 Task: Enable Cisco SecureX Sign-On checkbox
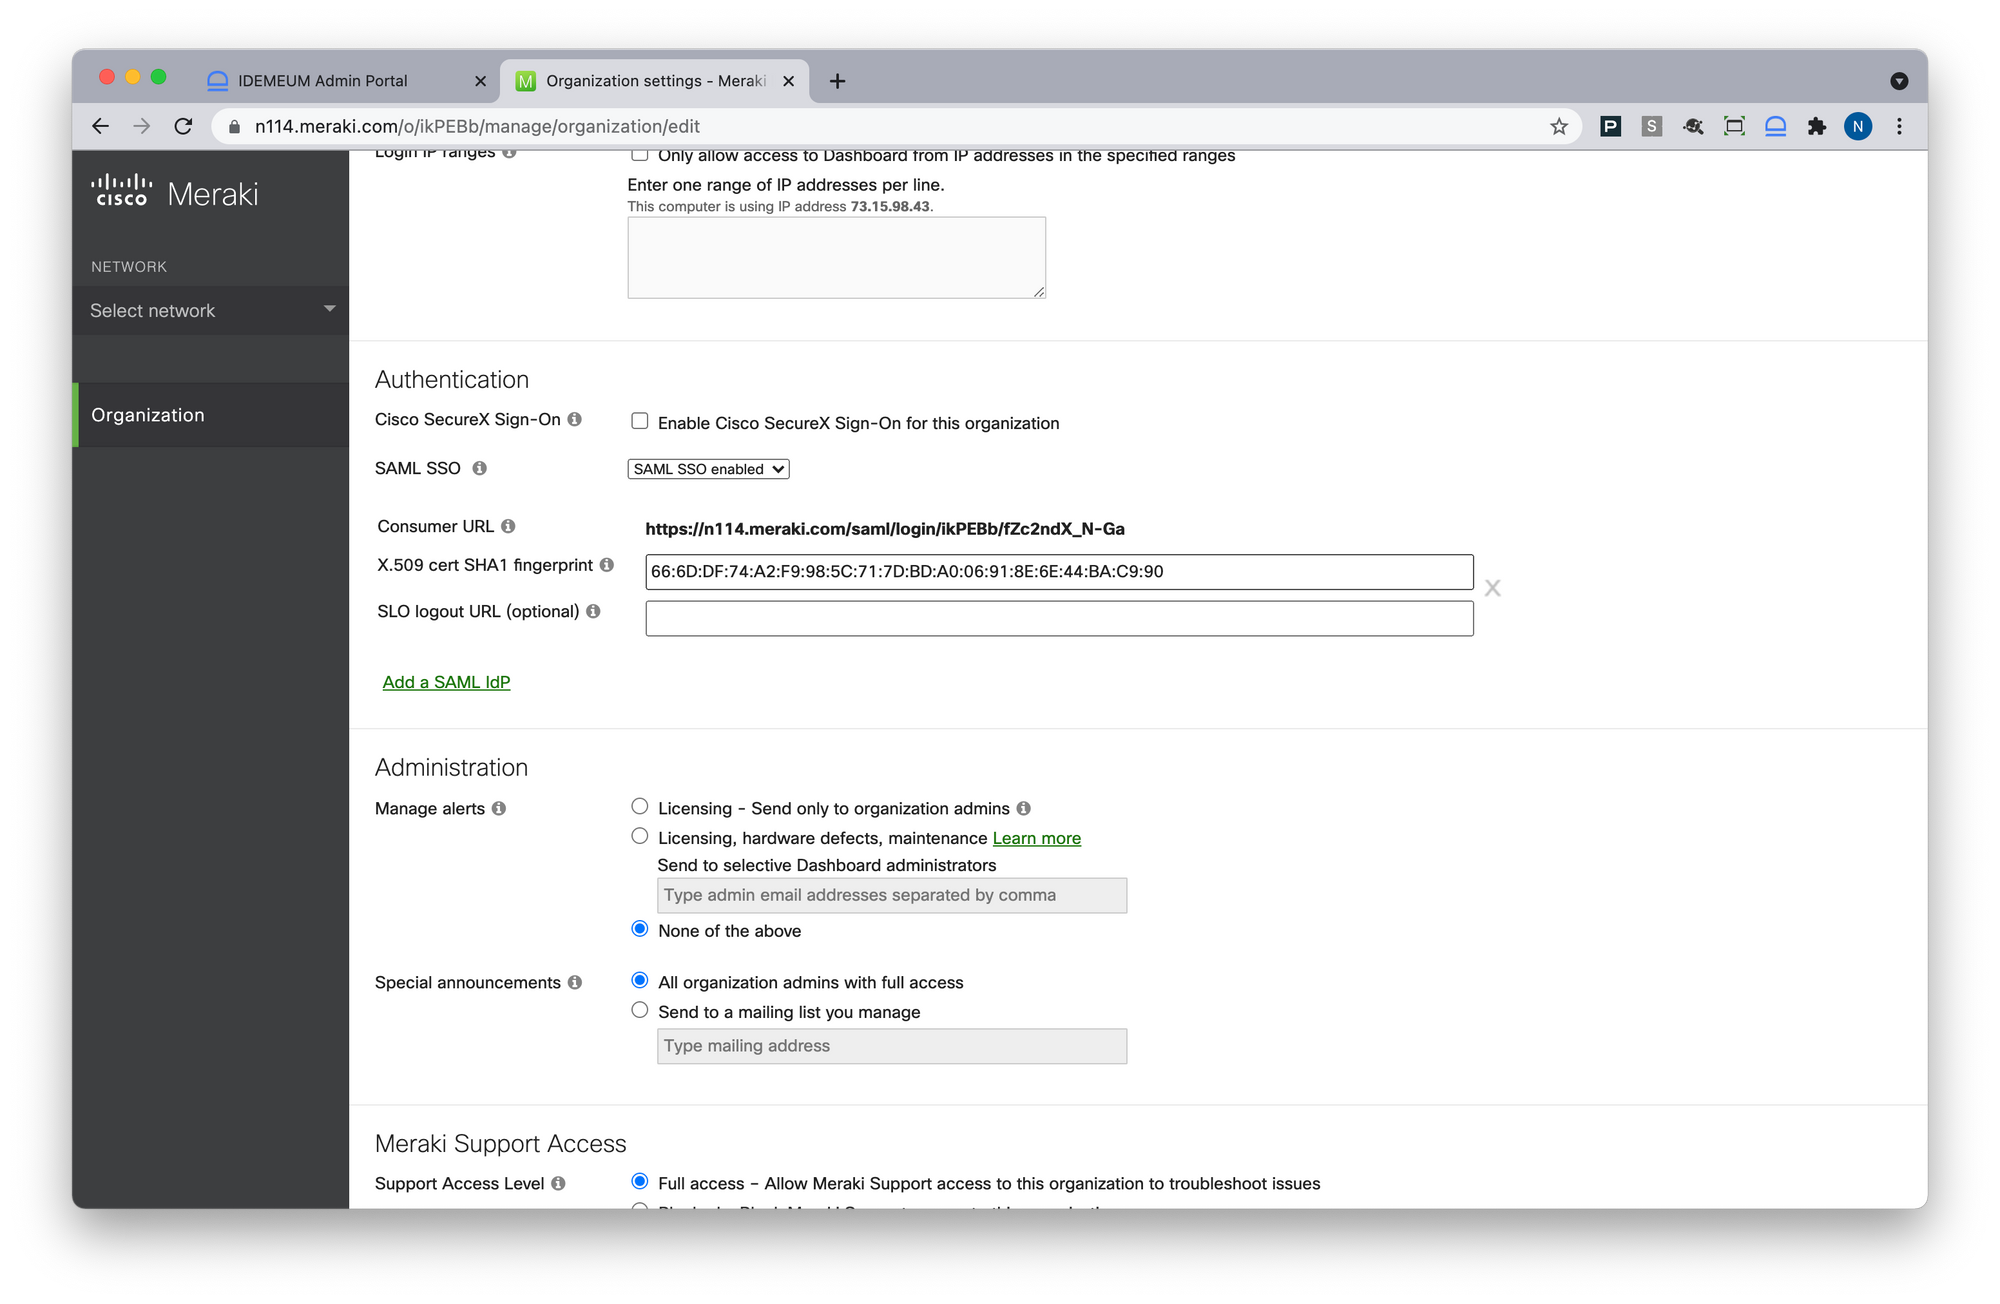[x=639, y=421]
